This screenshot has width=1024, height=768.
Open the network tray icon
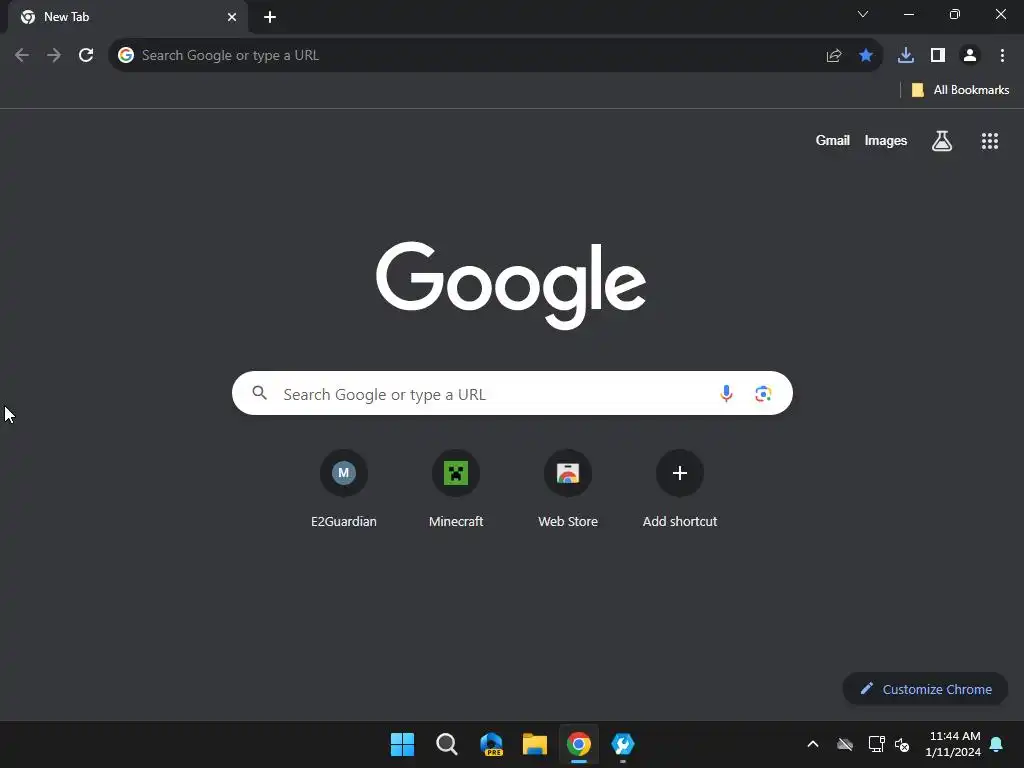pos(876,744)
